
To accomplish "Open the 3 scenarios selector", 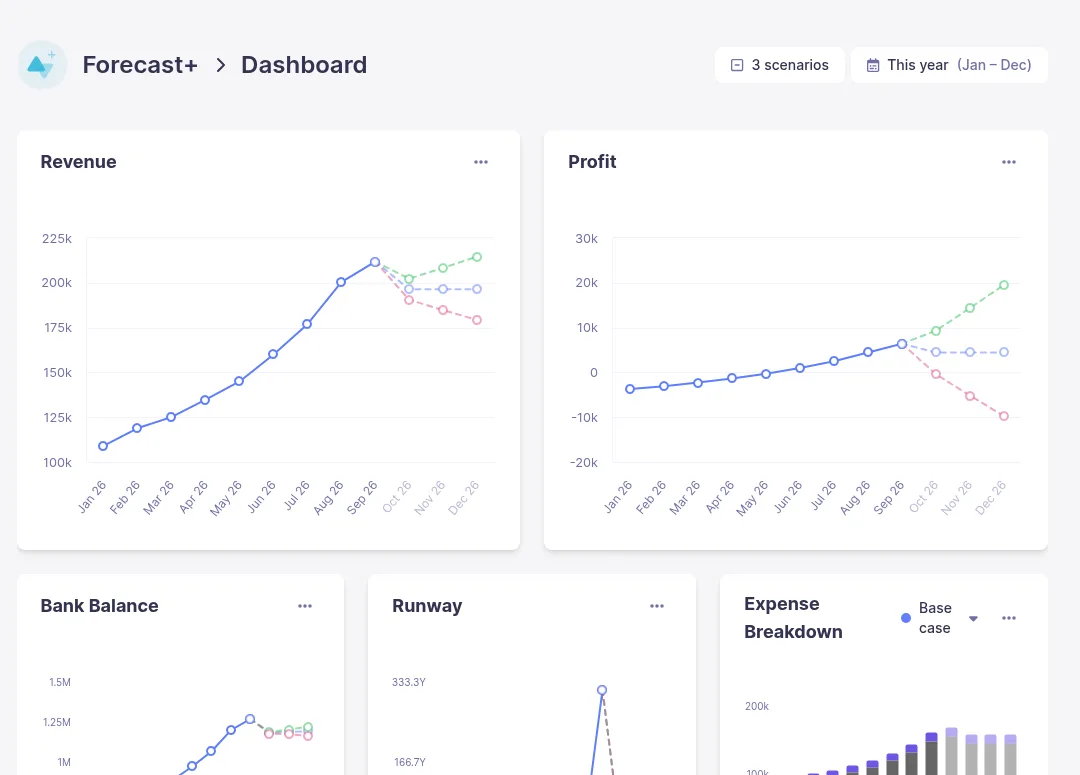I will (x=780, y=65).
